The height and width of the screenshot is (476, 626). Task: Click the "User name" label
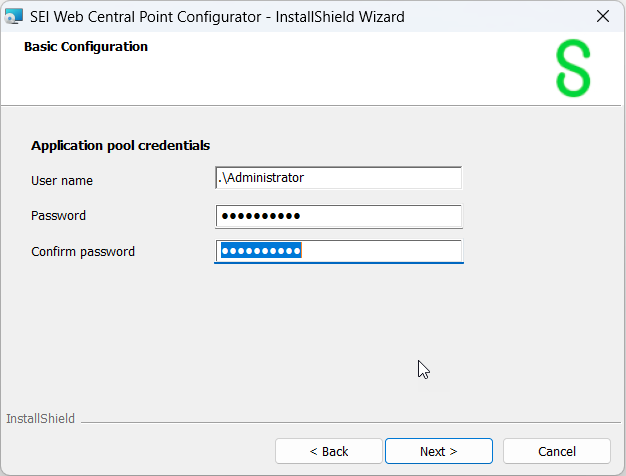(x=62, y=181)
